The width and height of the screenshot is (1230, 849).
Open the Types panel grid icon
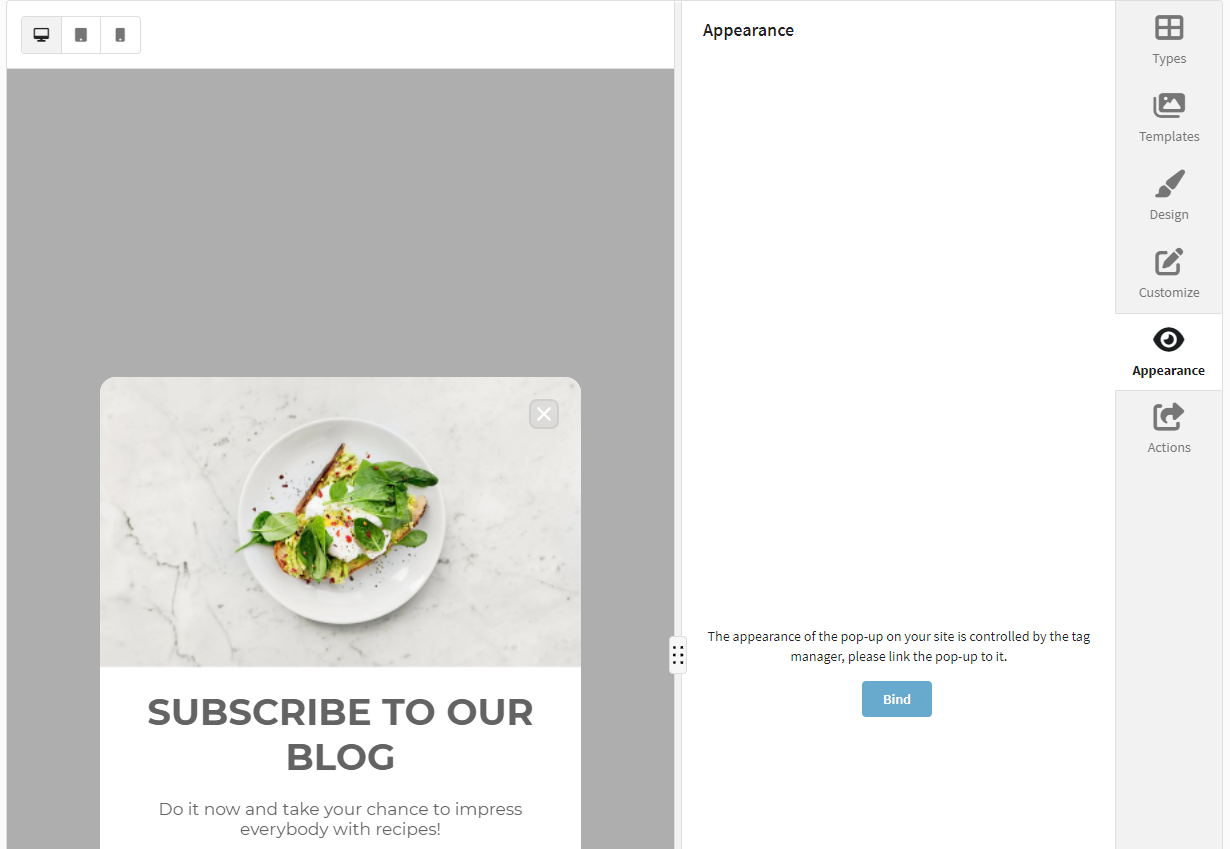click(x=1168, y=27)
